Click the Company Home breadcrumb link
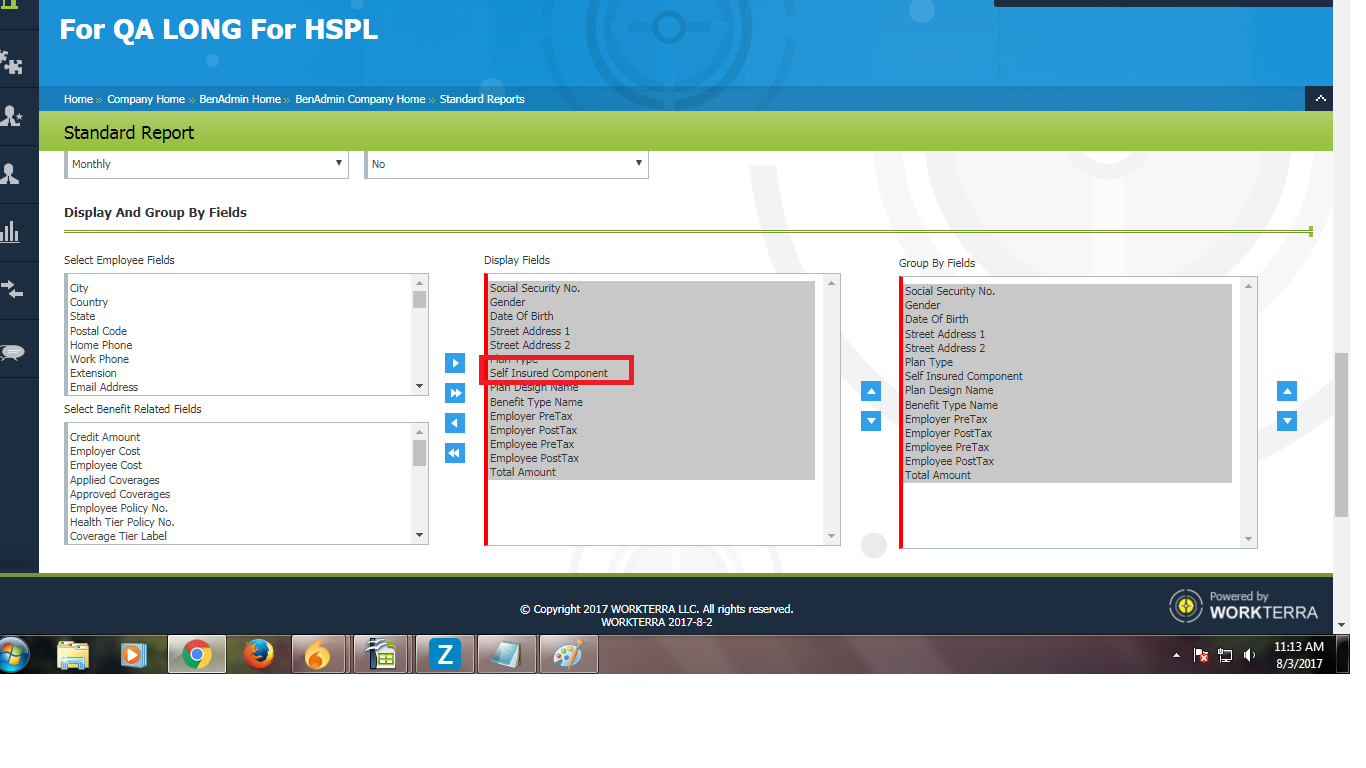The height and width of the screenshot is (768, 1366). [x=146, y=99]
